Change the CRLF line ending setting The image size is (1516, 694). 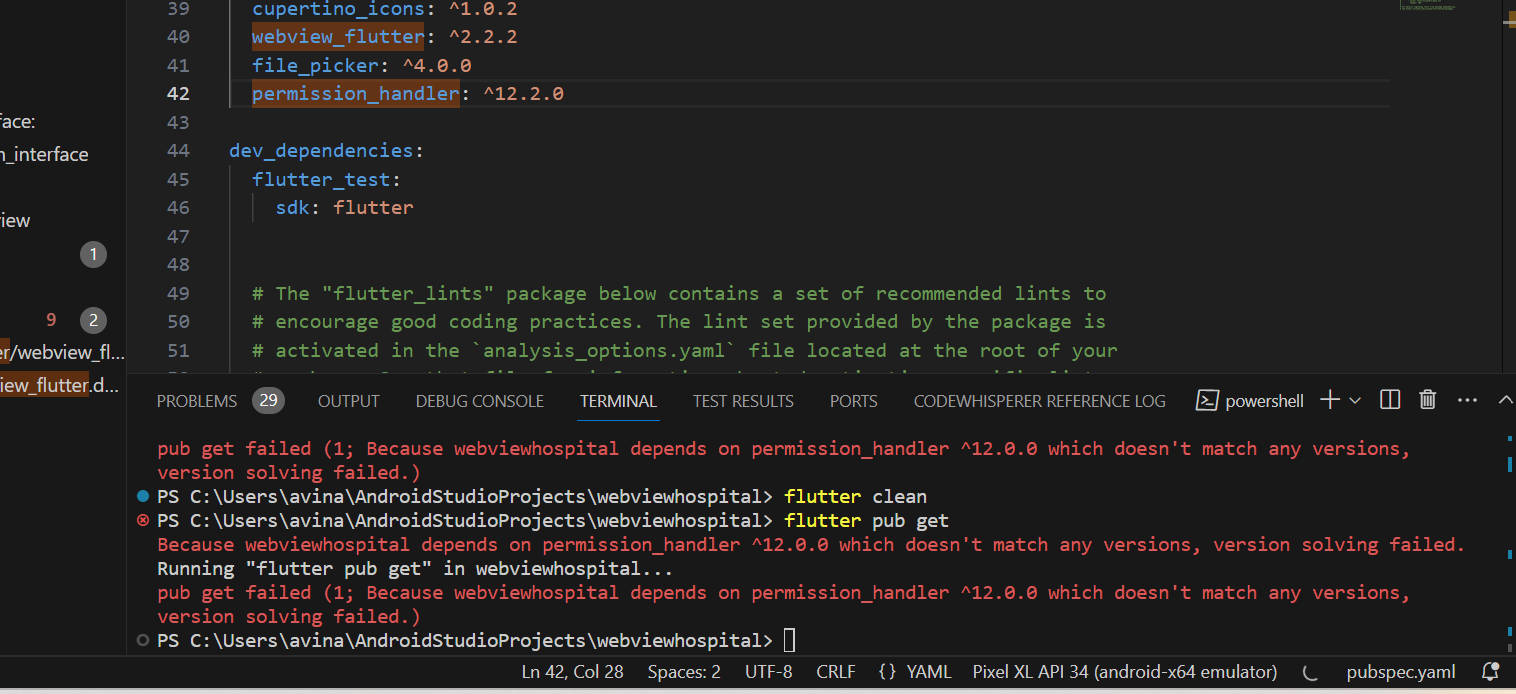(836, 672)
